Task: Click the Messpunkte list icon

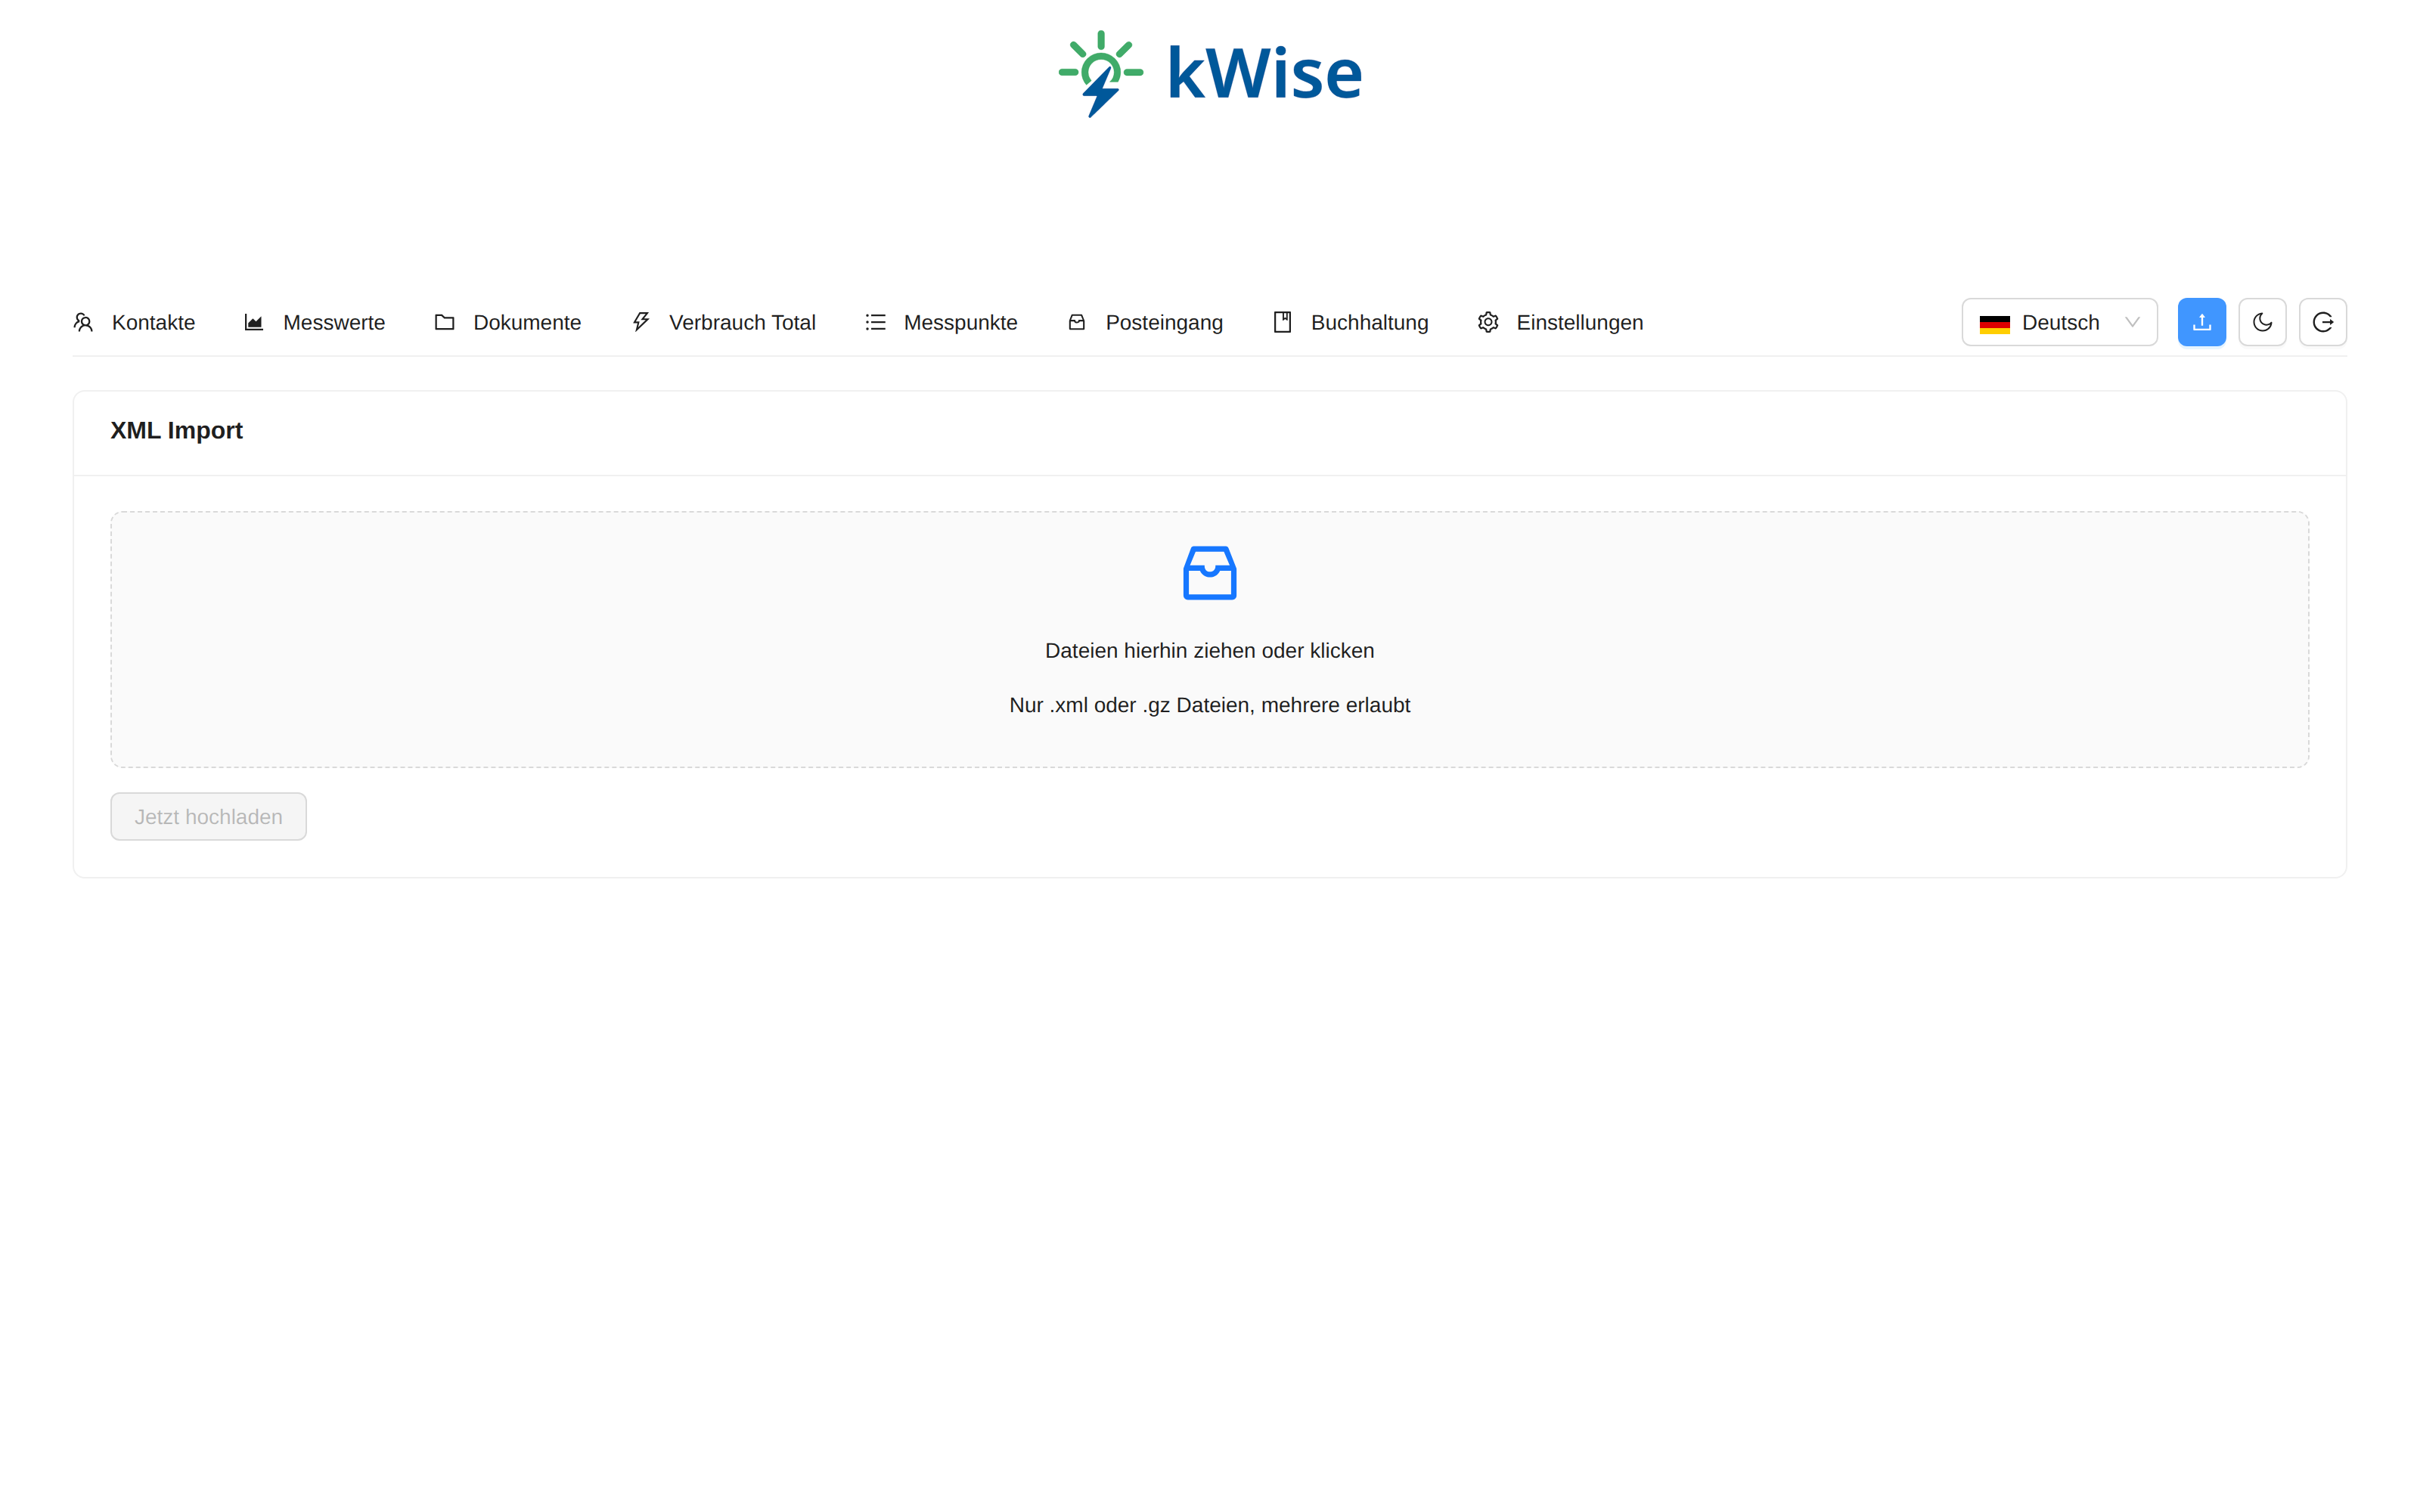Action: (875, 322)
